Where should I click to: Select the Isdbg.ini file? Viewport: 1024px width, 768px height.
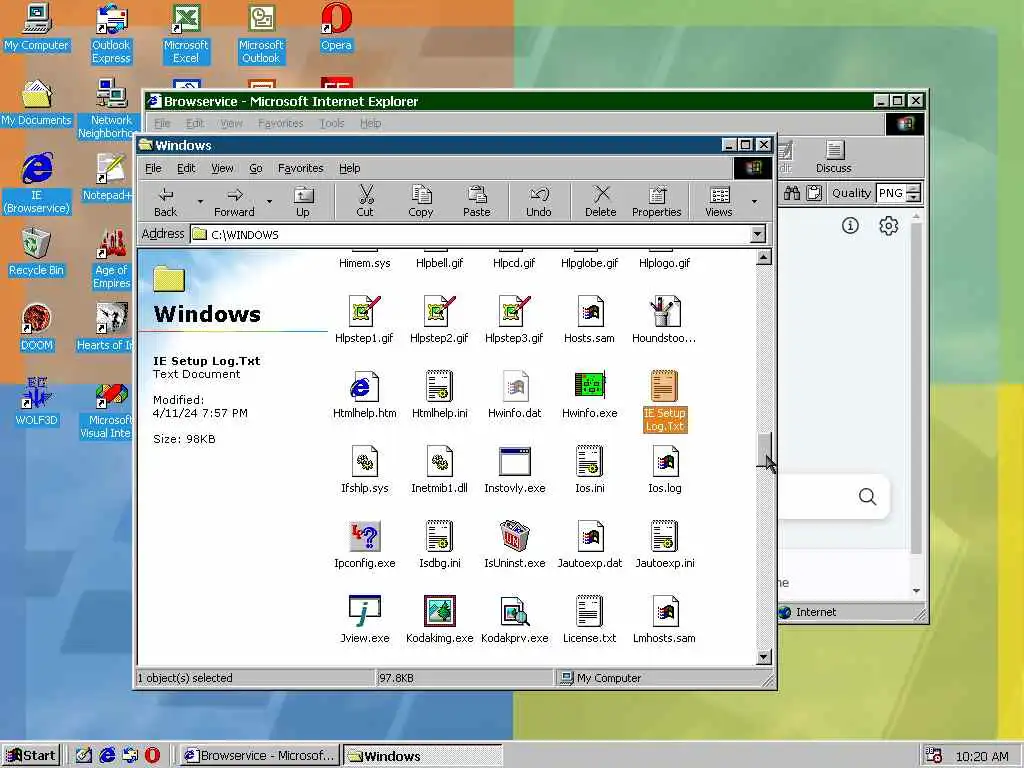click(440, 545)
